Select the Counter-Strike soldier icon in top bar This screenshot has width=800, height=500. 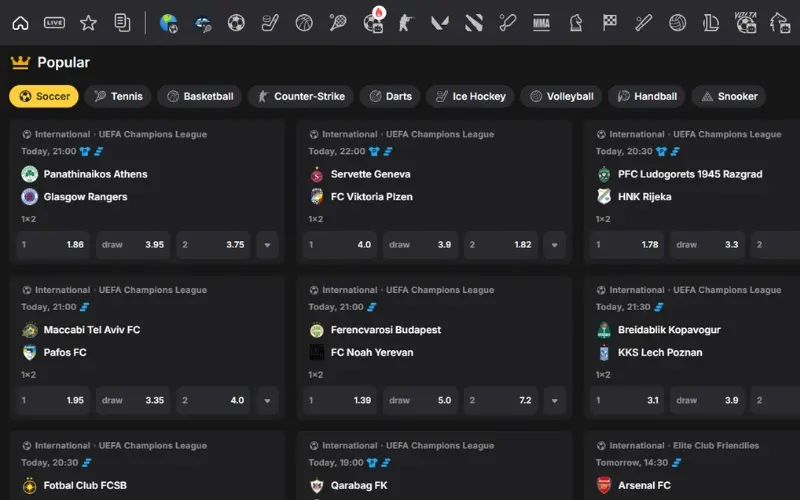[x=406, y=23]
